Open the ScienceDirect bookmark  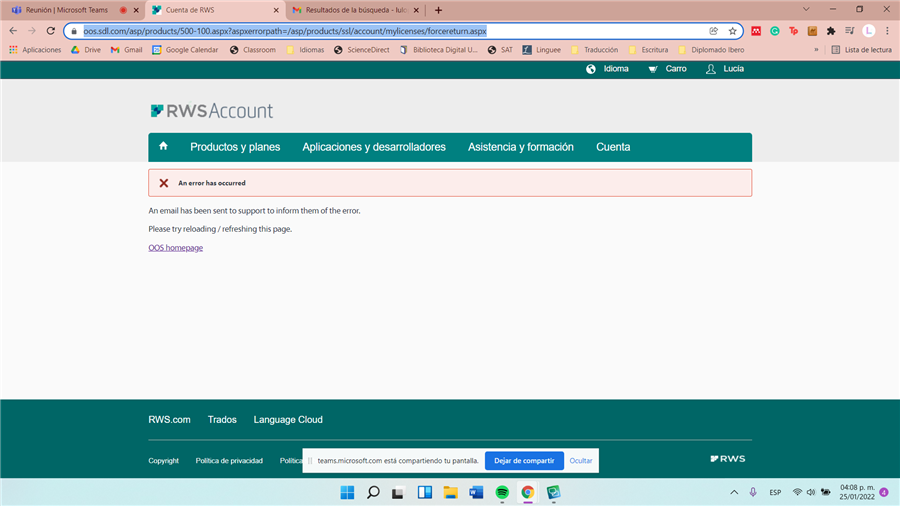[362, 50]
